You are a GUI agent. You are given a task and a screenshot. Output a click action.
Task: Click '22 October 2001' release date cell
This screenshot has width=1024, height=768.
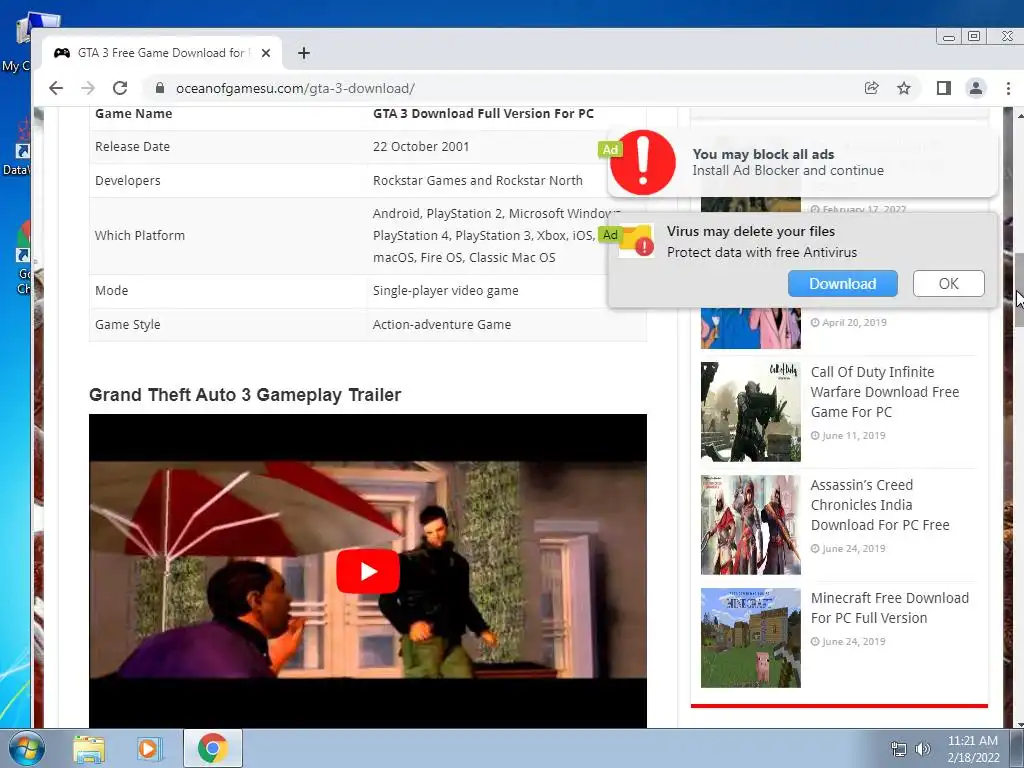(421, 146)
